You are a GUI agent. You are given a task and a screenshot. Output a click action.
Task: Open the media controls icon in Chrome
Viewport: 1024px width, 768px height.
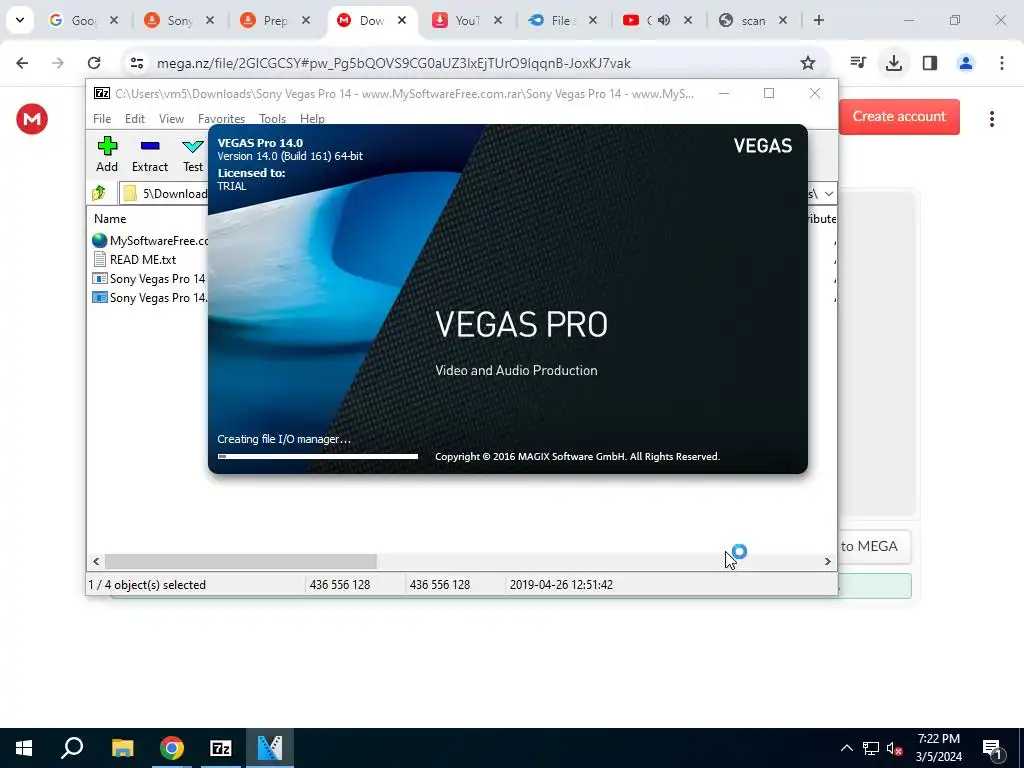858,63
